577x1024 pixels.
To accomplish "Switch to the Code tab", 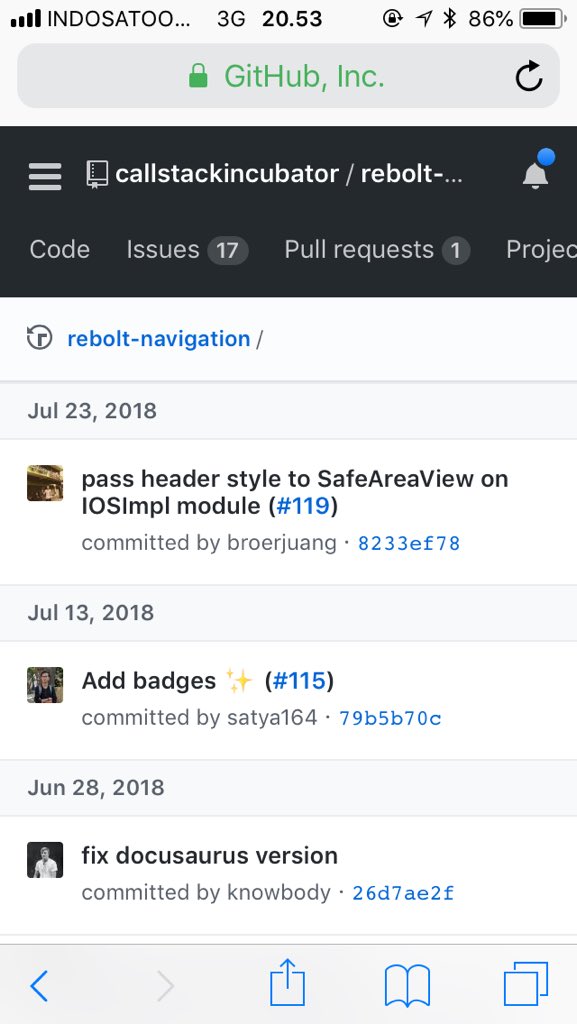I will click(x=59, y=249).
